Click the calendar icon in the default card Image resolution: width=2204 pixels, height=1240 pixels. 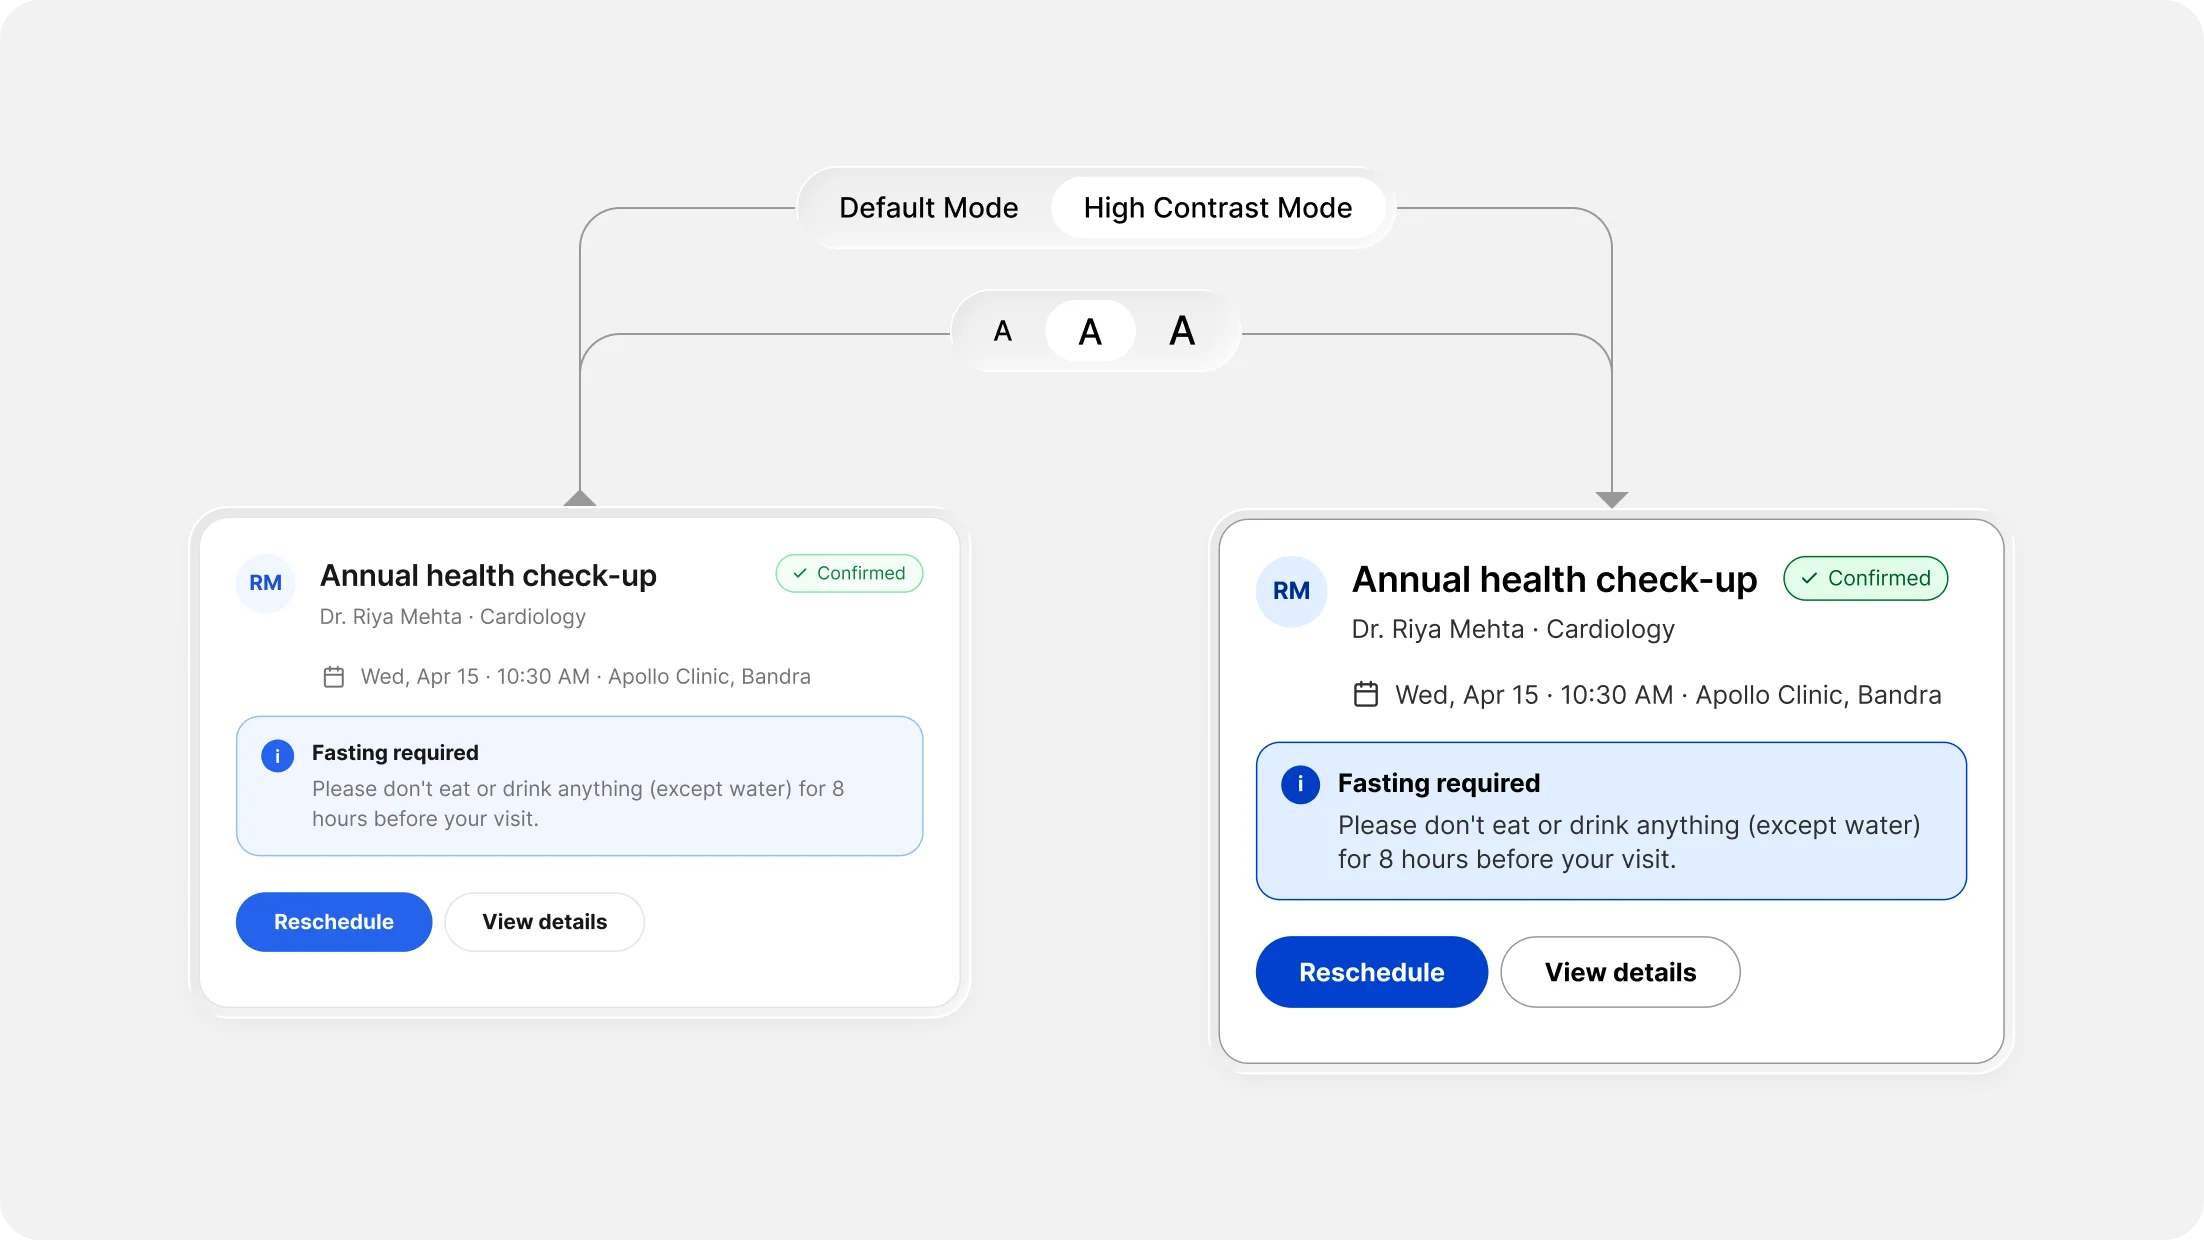click(x=334, y=677)
